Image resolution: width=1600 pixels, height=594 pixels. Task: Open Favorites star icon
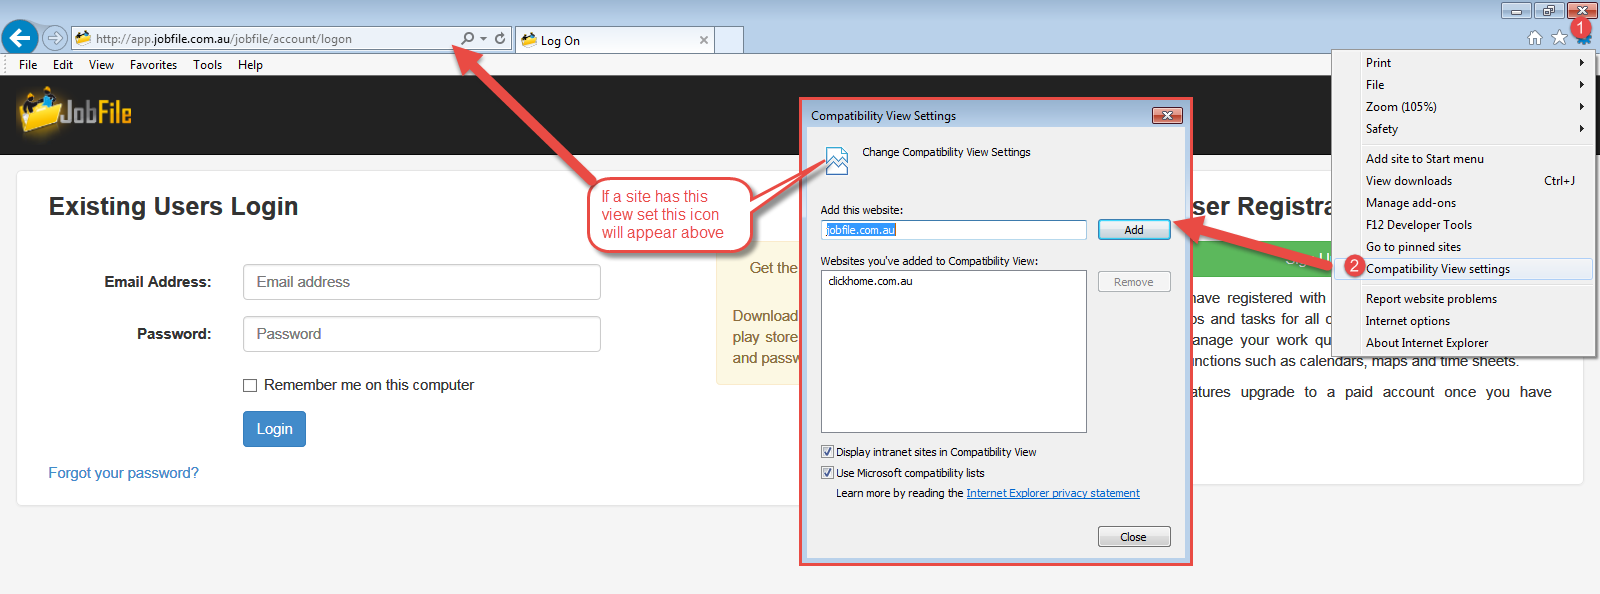click(1559, 38)
